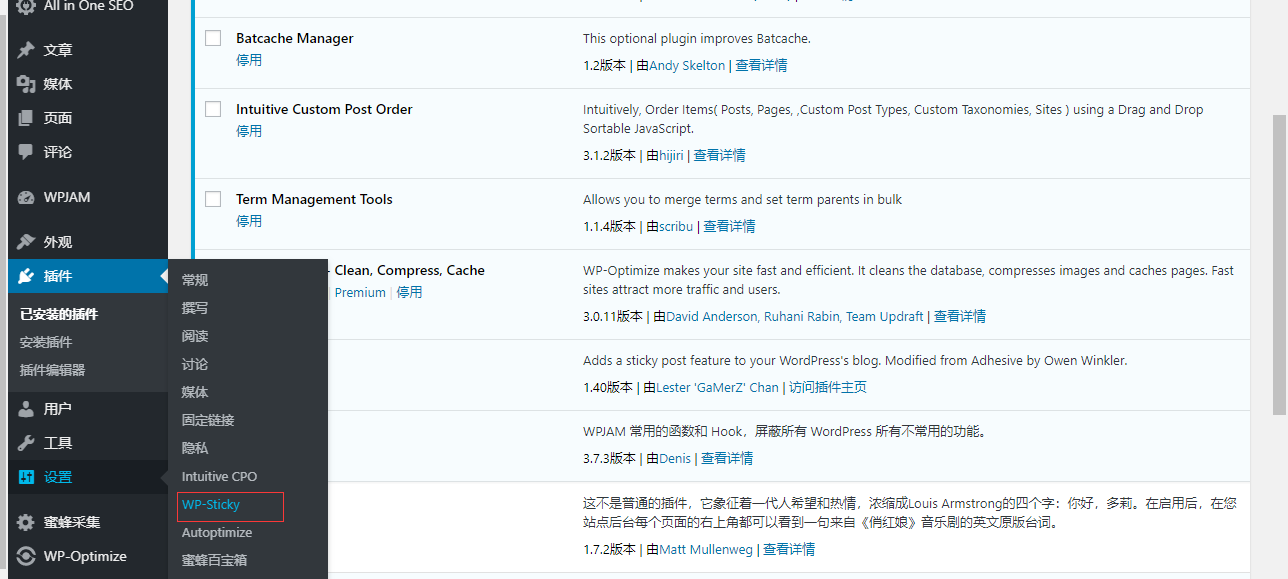Click the pushpin icon beside 文章

pos(26,50)
